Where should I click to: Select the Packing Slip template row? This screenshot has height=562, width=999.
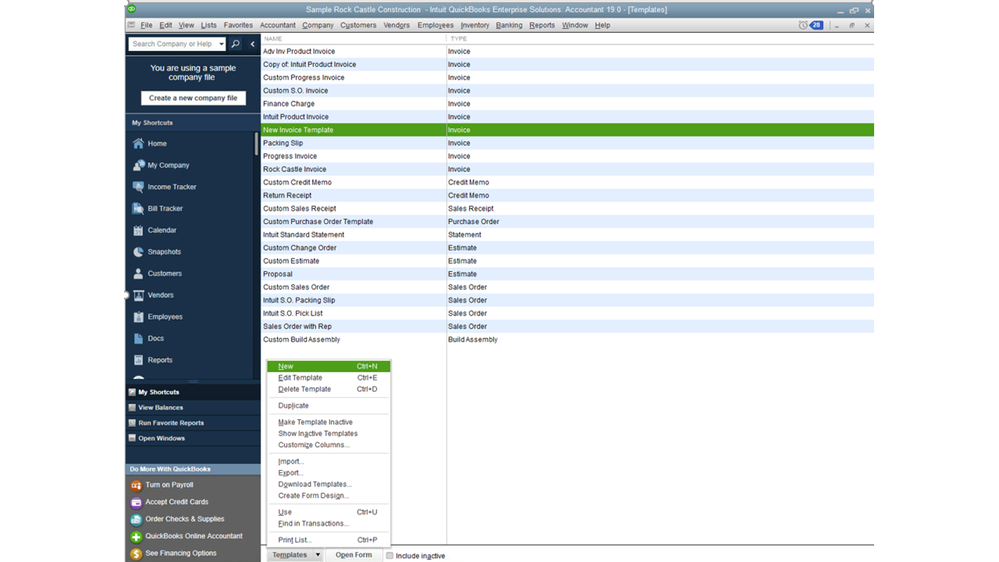tap(567, 143)
